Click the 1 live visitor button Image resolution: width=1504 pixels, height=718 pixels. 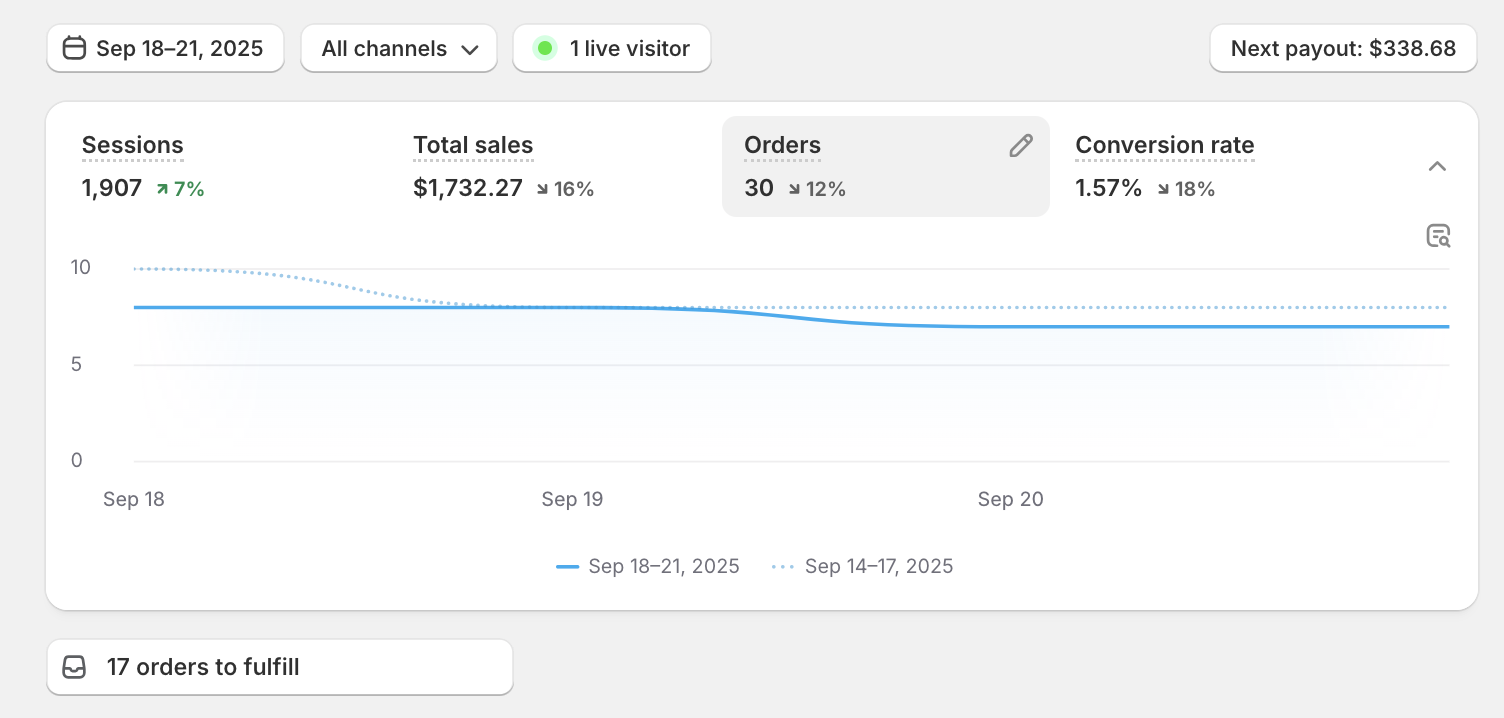tap(612, 48)
